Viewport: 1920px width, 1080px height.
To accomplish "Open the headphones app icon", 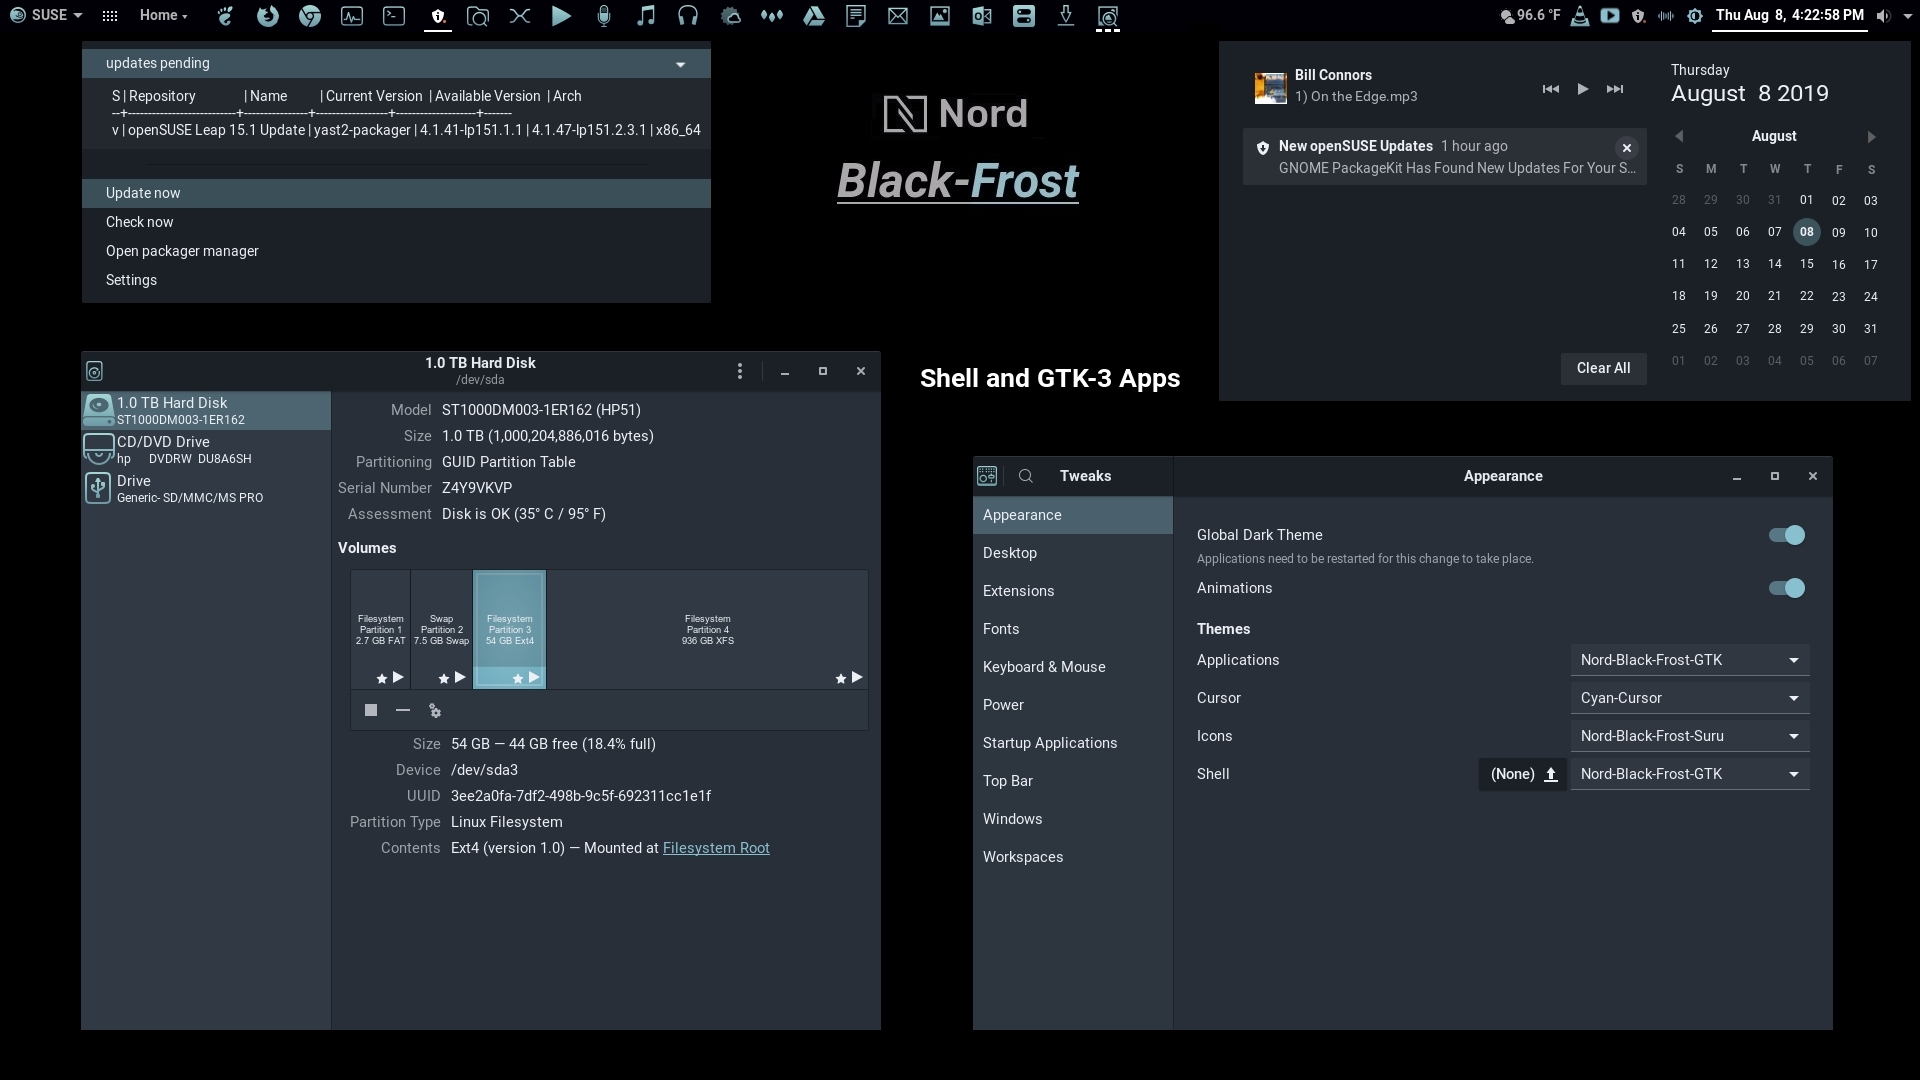I will coord(688,16).
